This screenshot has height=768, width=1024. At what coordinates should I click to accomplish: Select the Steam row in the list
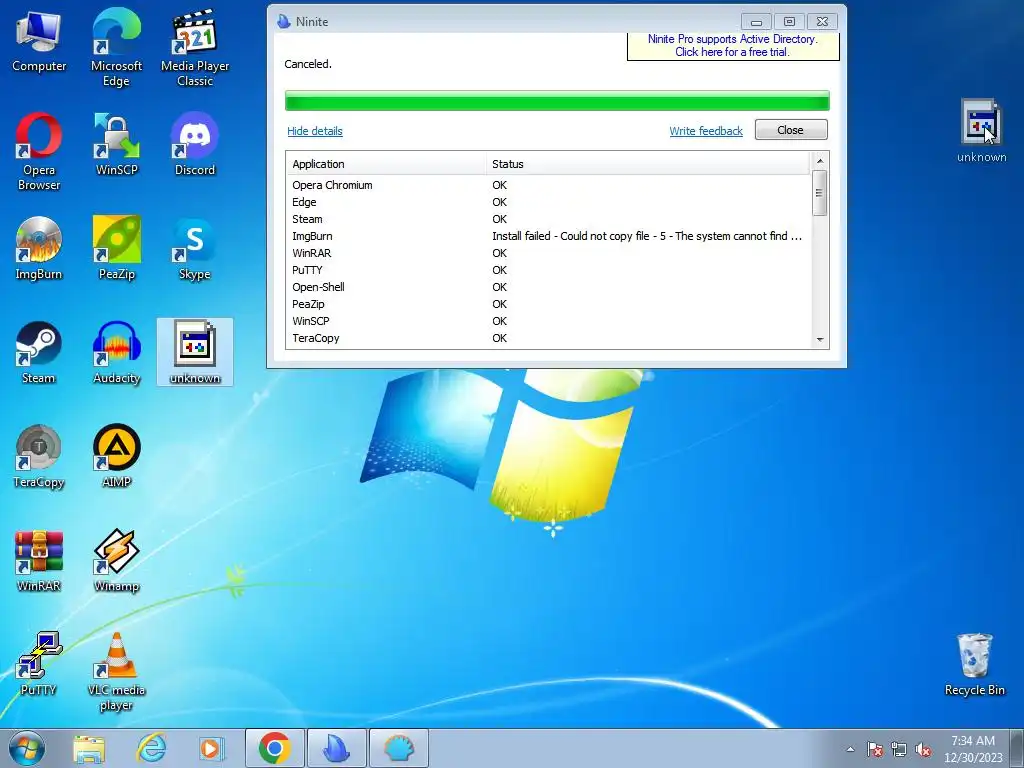tap(548, 219)
